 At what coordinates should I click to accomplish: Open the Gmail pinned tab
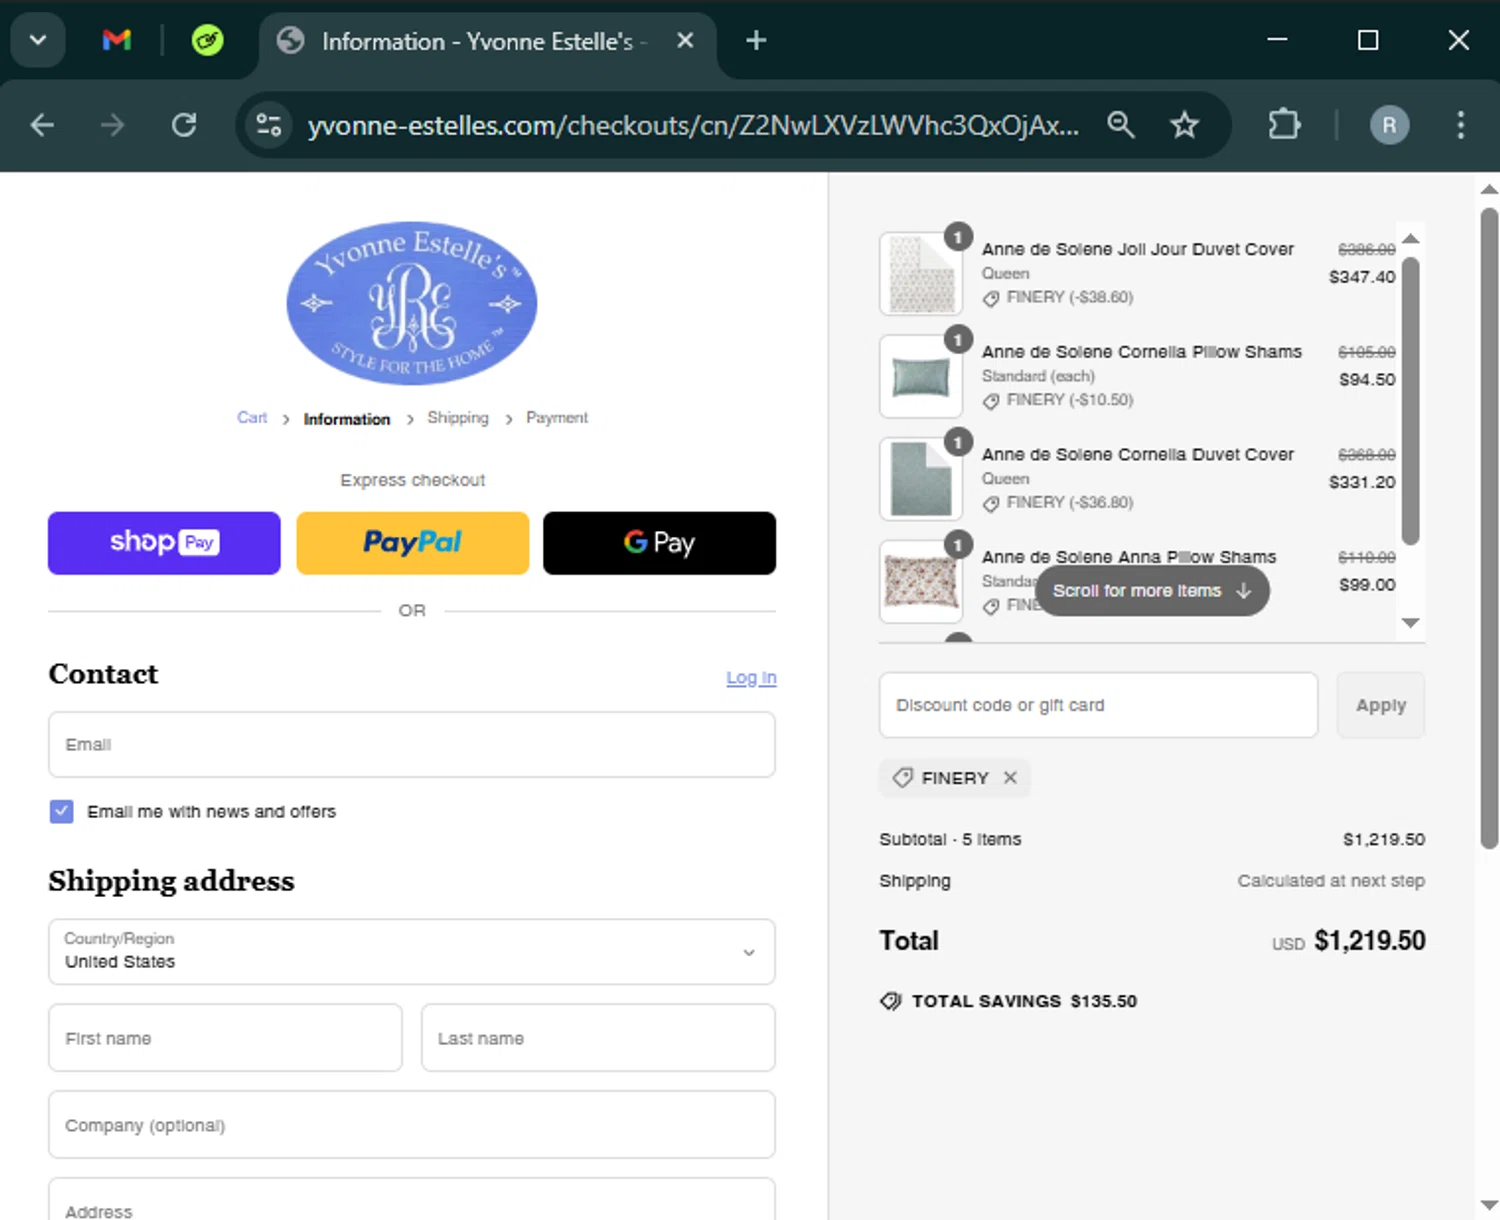pyautogui.click(x=117, y=40)
